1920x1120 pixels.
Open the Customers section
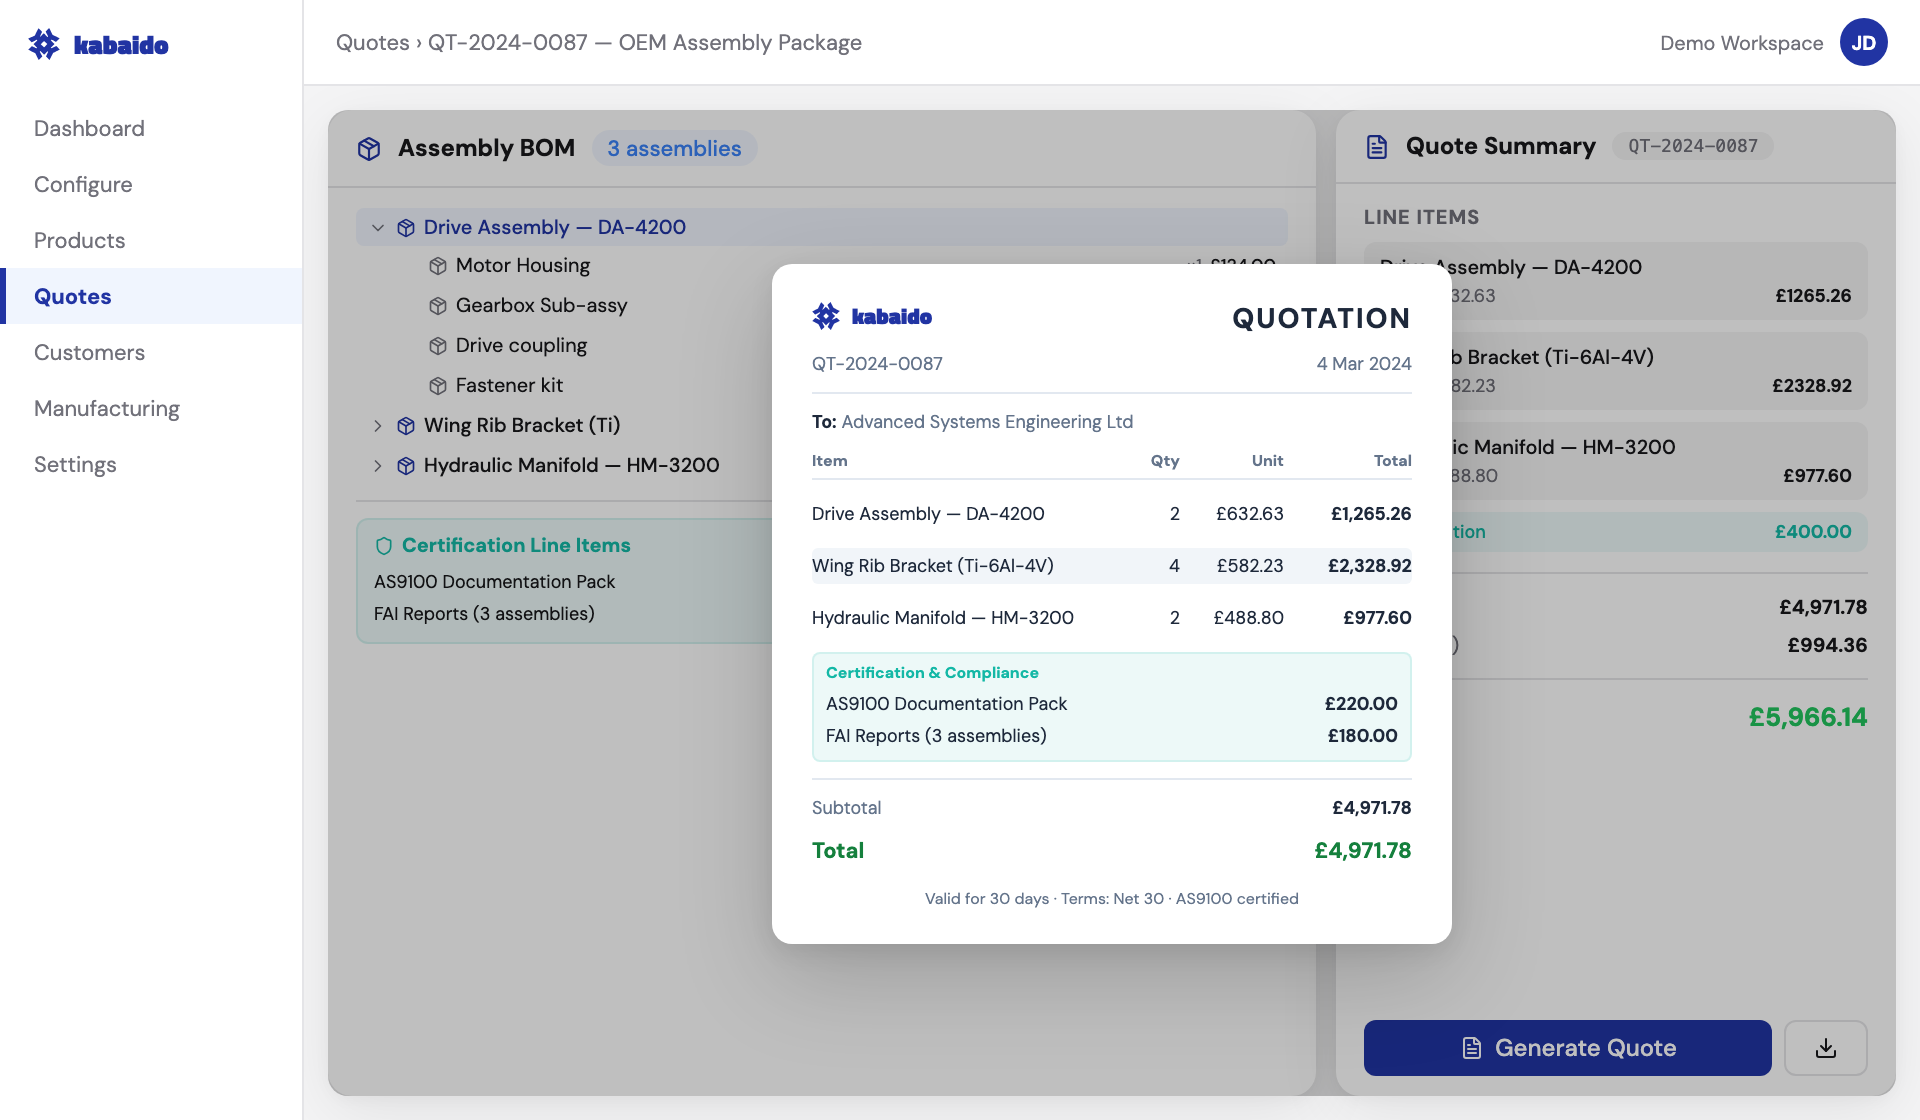(x=89, y=352)
